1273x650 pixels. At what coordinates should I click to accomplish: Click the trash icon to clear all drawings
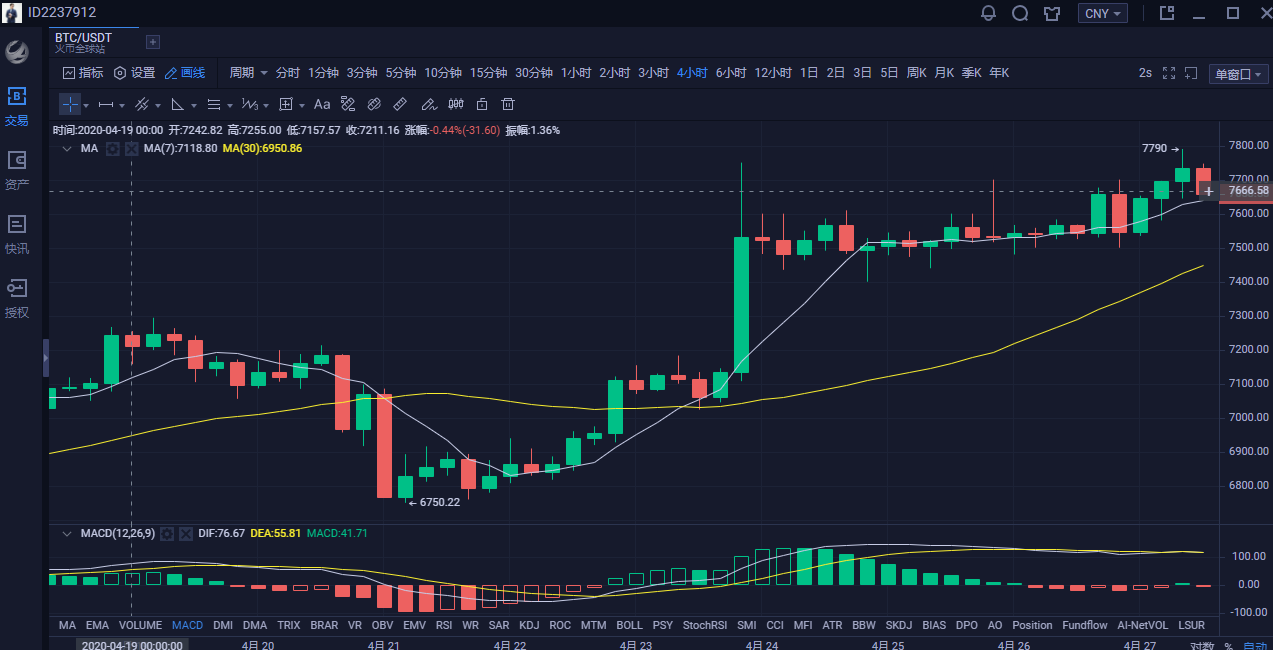507,103
